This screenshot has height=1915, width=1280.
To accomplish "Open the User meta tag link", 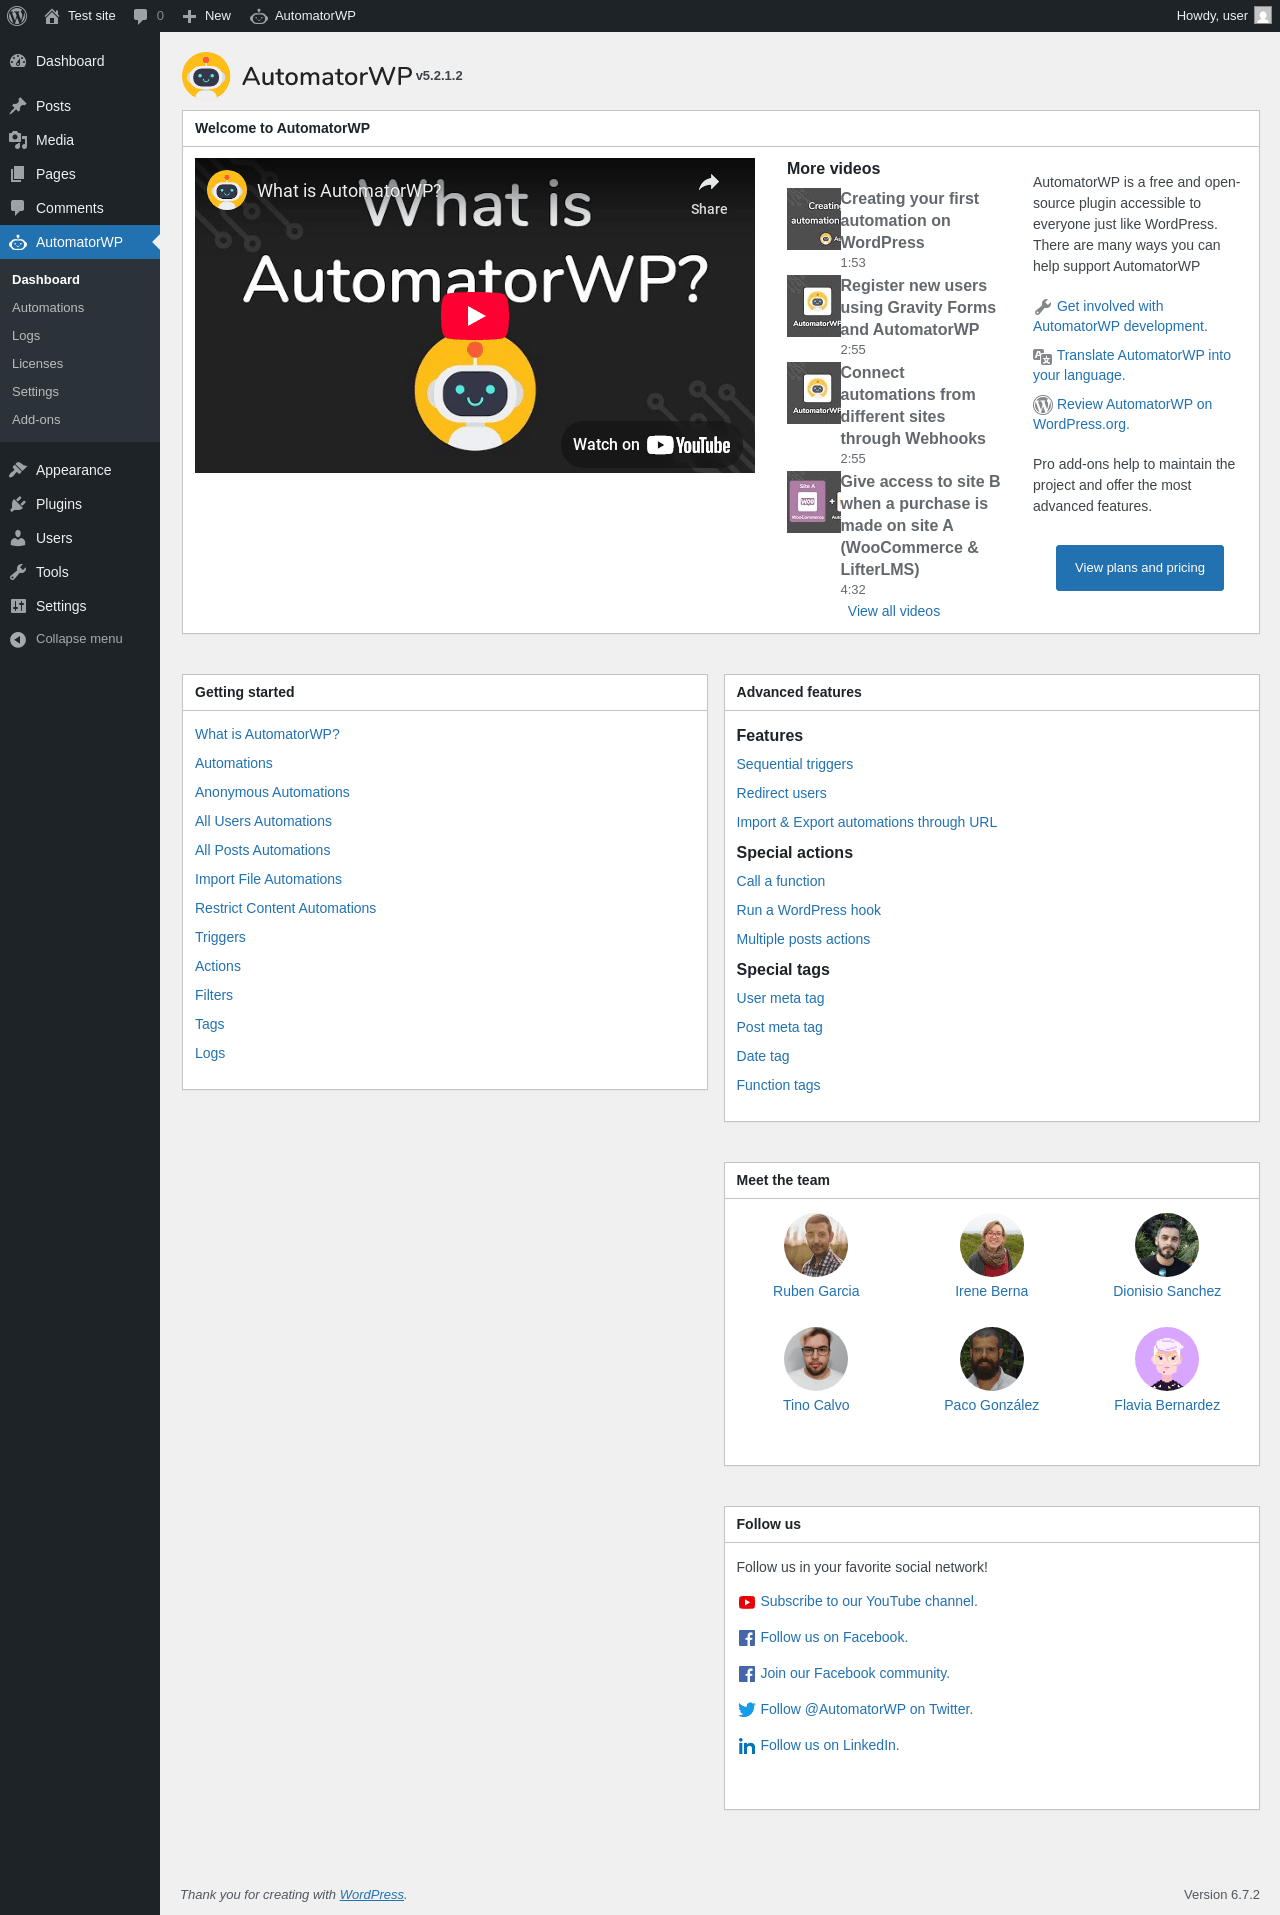I will (x=781, y=998).
